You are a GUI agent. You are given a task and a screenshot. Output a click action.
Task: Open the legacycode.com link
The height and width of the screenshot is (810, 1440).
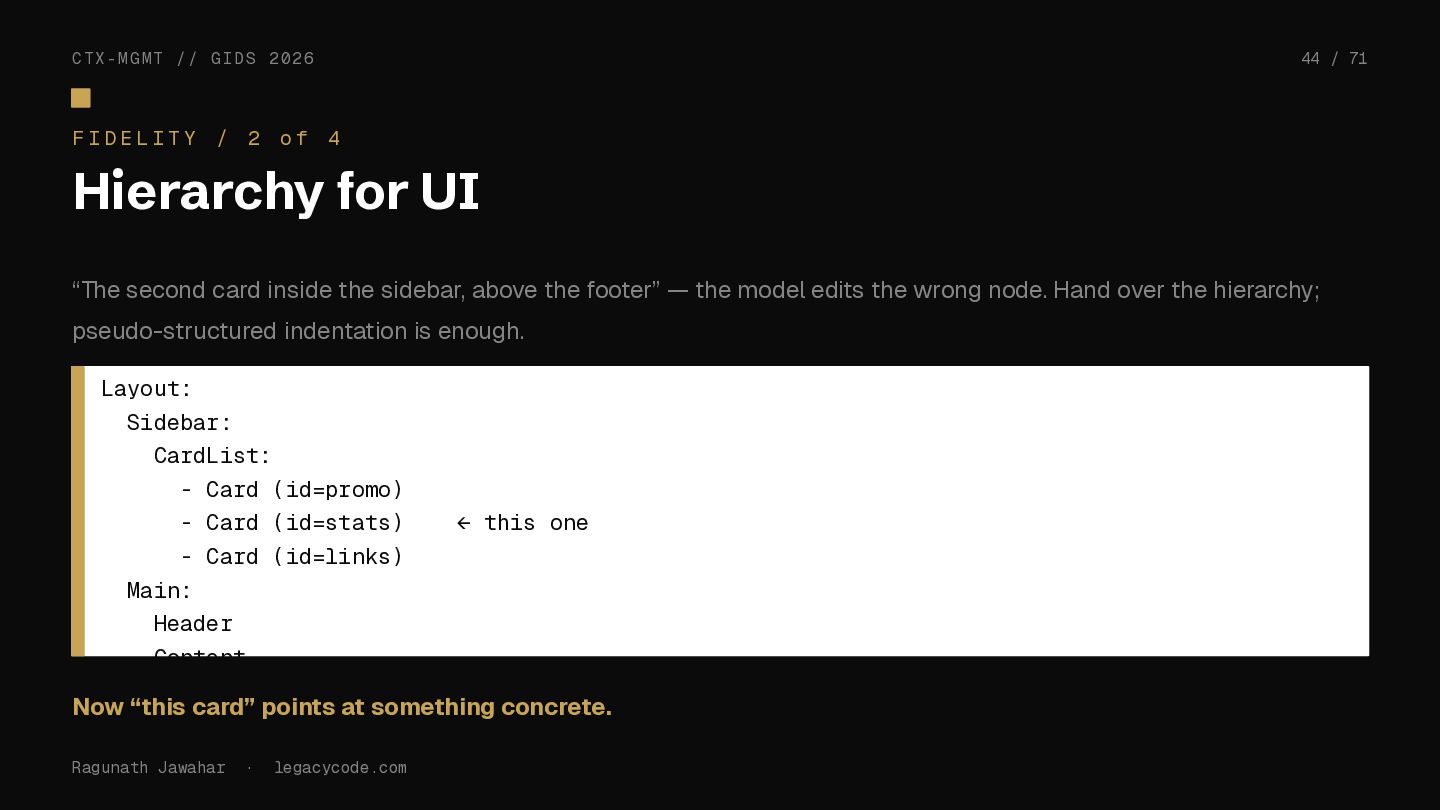(340, 768)
